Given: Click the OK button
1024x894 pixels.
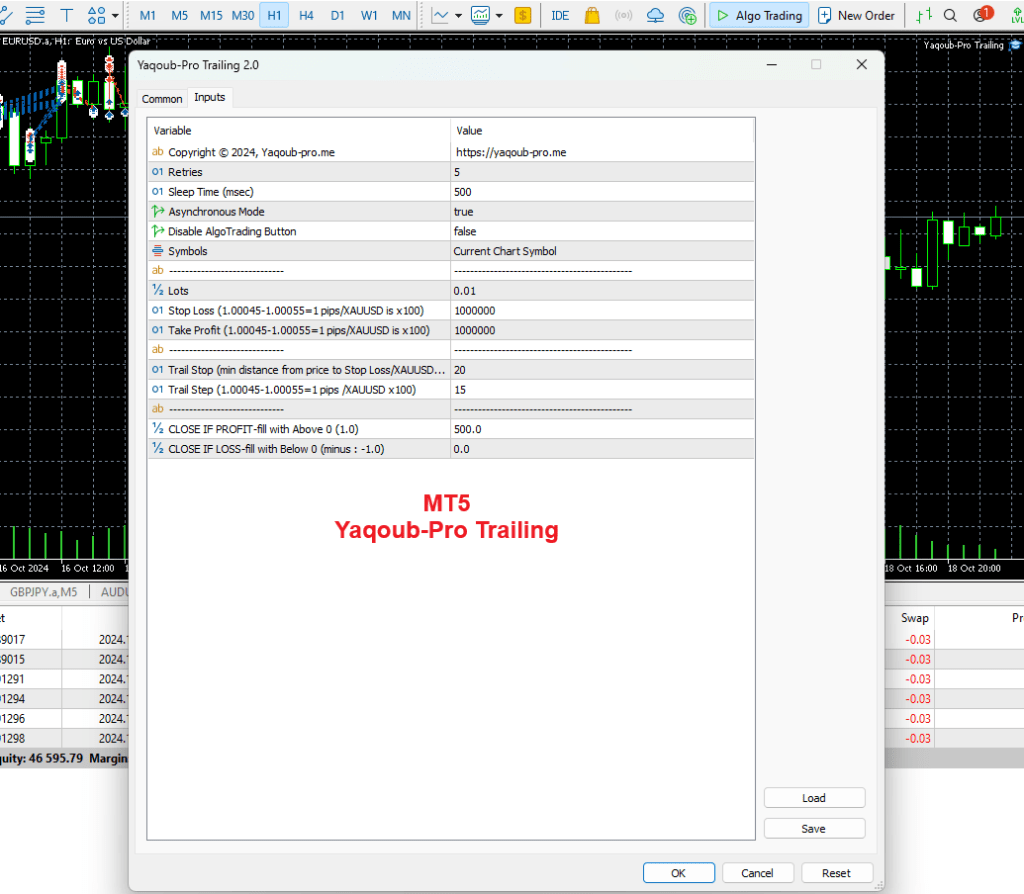Looking at the screenshot, I should (x=678, y=873).
